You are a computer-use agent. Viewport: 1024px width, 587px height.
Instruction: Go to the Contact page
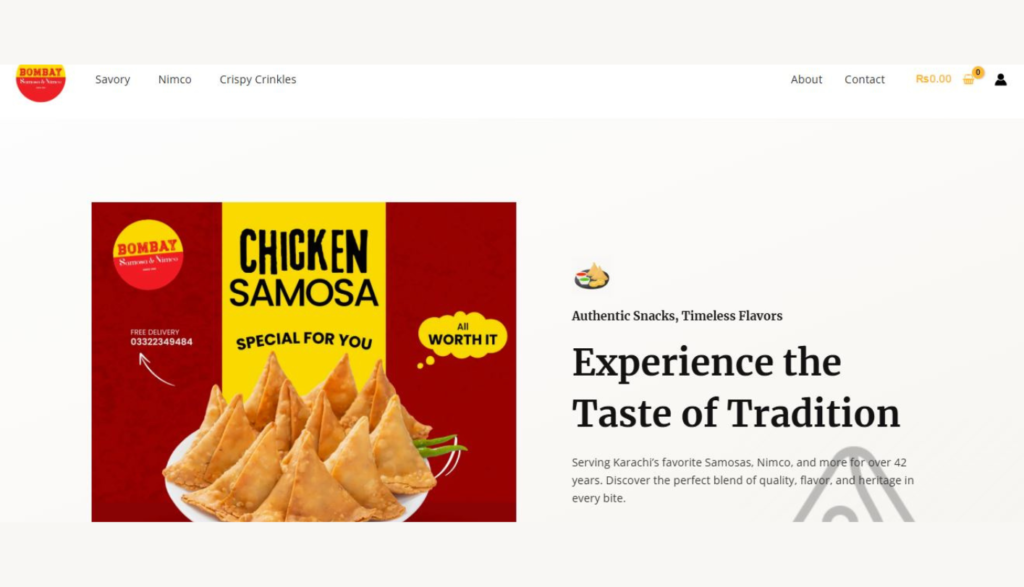coord(864,79)
